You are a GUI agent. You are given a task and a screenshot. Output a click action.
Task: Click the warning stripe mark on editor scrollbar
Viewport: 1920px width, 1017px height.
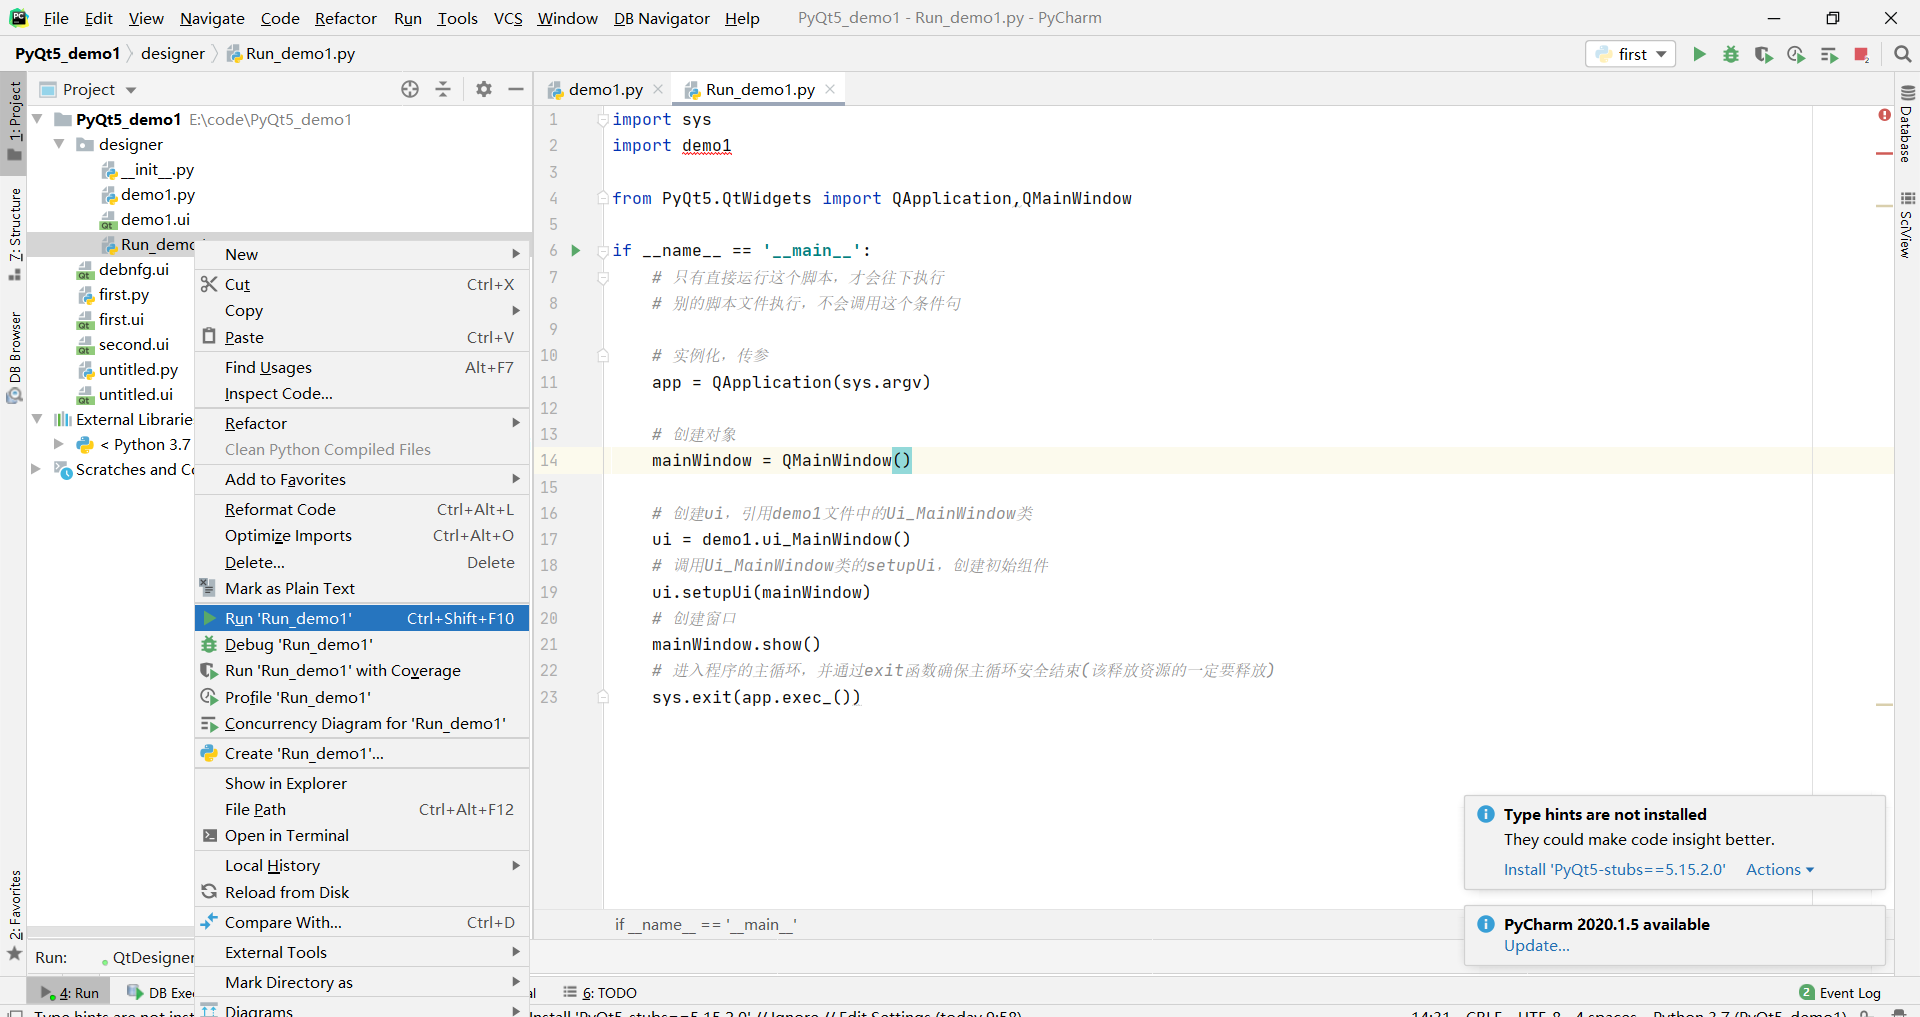coord(1884,205)
